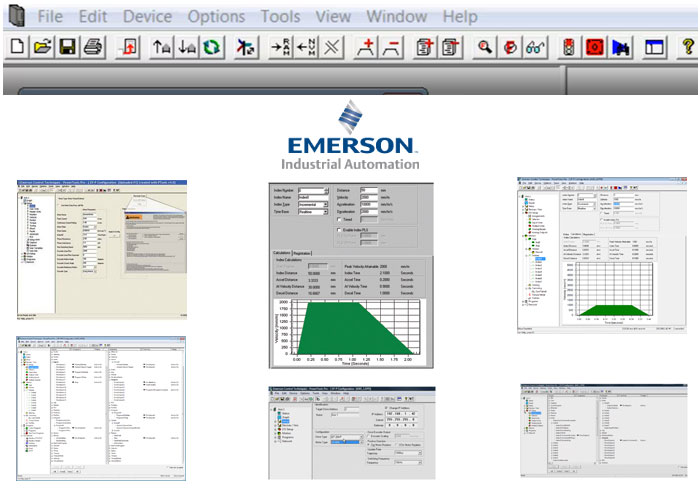Image resolution: width=700 pixels, height=500 pixels.
Task: Click the Emerson Industrial Automation logo
Action: (x=350, y=135)
